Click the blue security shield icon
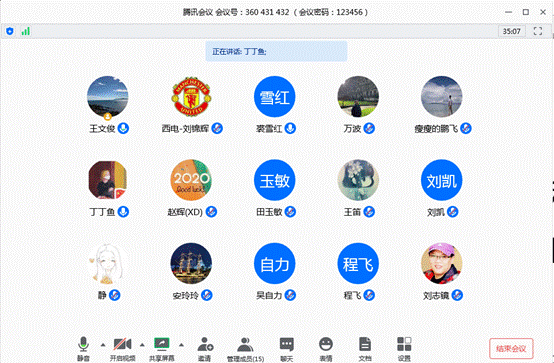 click(10, 31)
